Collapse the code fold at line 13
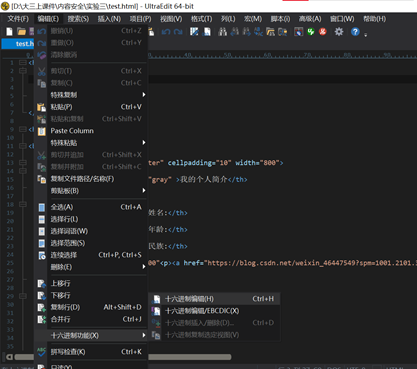Image resolution: width=417 pixels, height=369 pixels. coord(23,162)
